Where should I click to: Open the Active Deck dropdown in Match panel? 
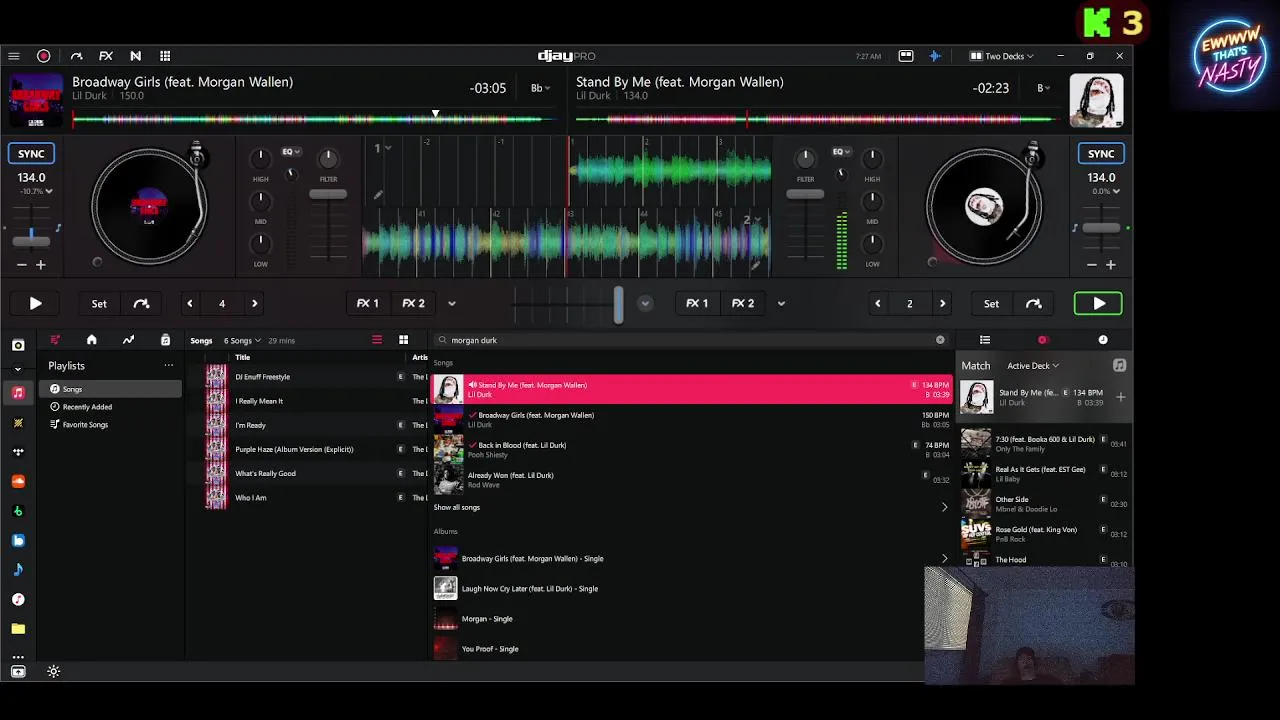click(x=1033, y=366)
